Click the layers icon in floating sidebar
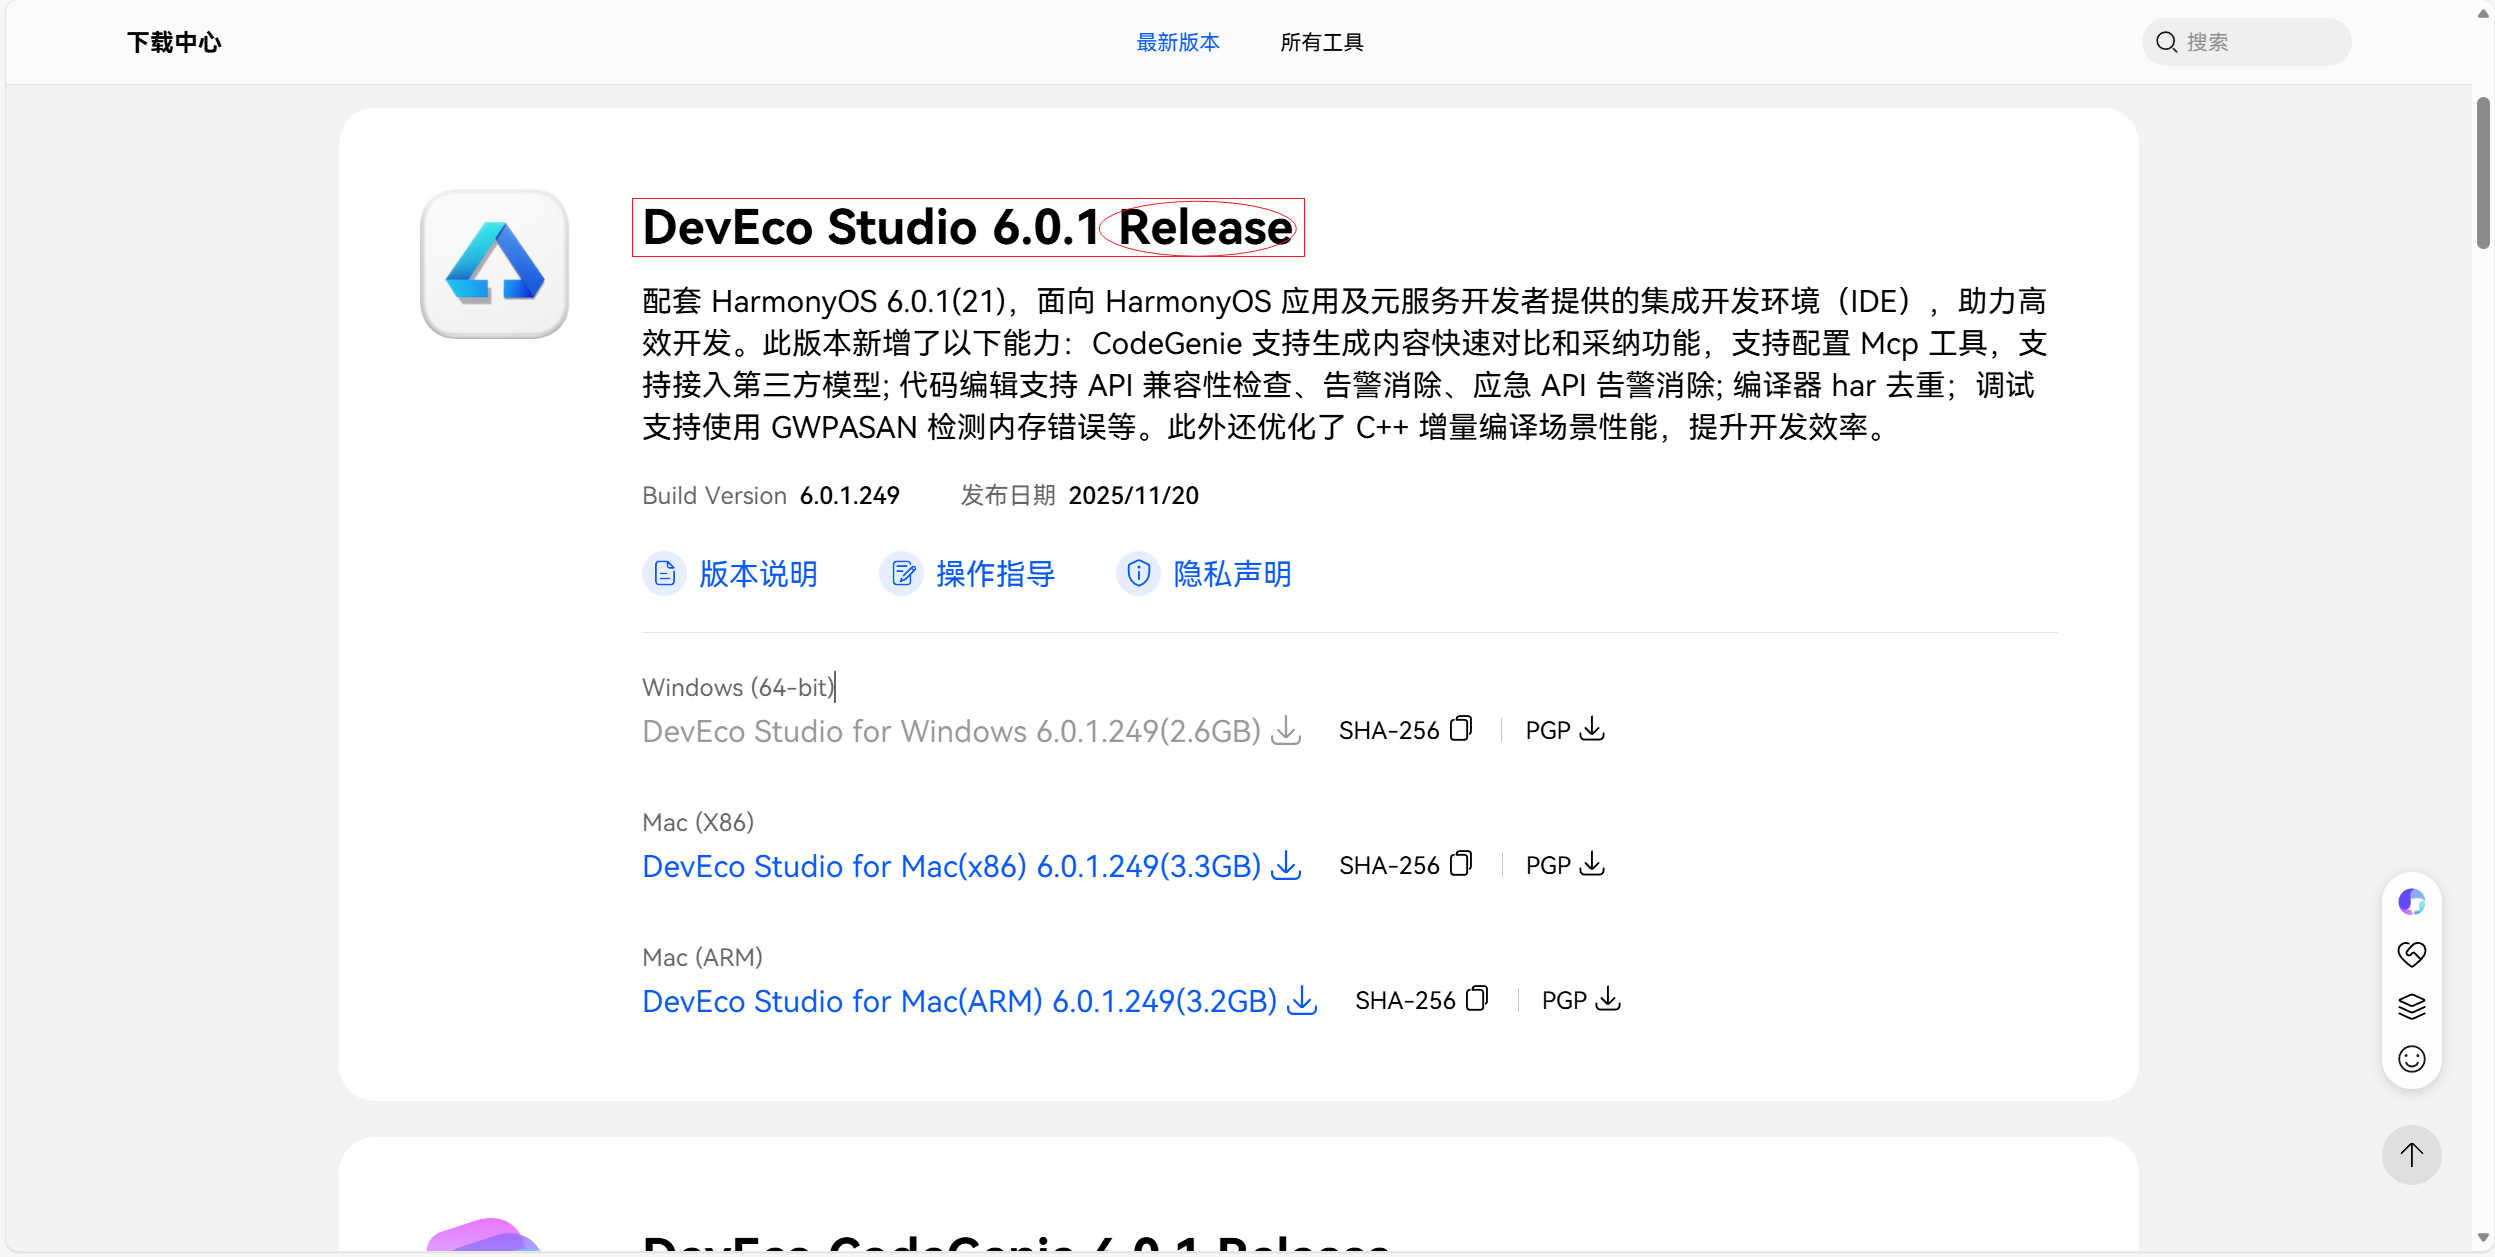 (x=2411, y=1006)
